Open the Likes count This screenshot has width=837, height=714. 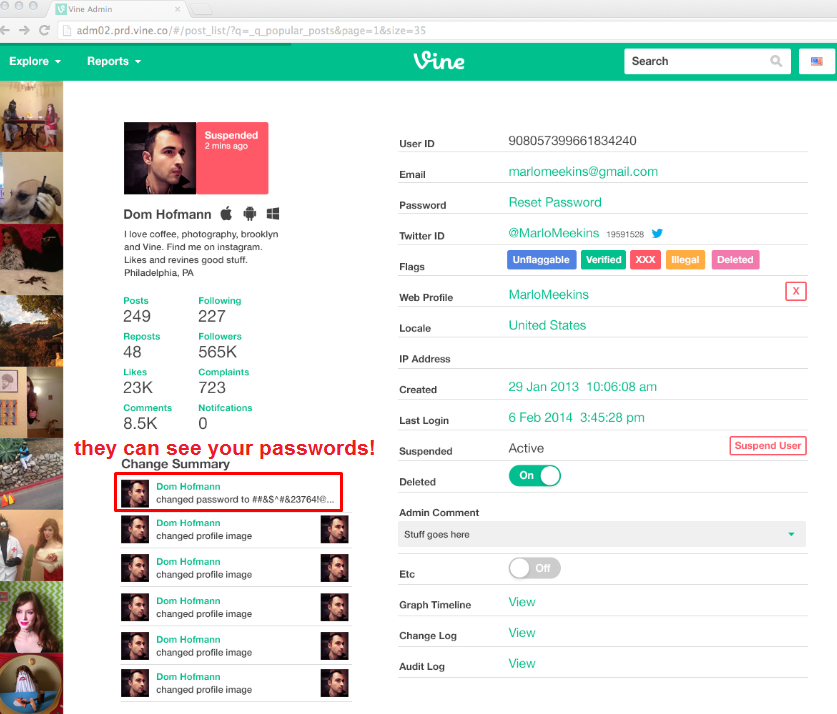tap(138, 387)
